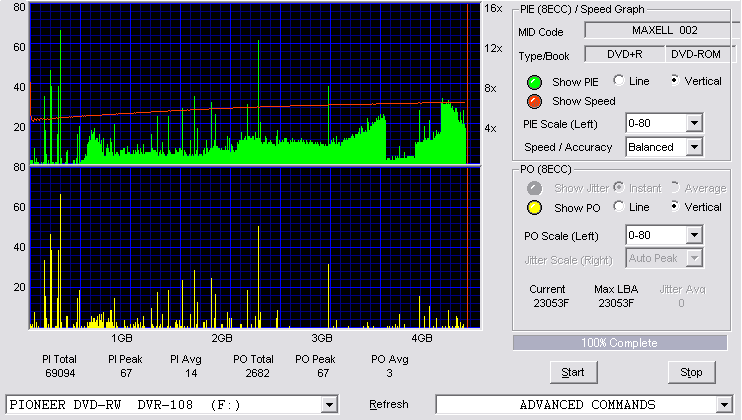742x420 pixels.
Task: Open Jitter Scale Auto Peak dropdown
Action: (x=694, y=258)
